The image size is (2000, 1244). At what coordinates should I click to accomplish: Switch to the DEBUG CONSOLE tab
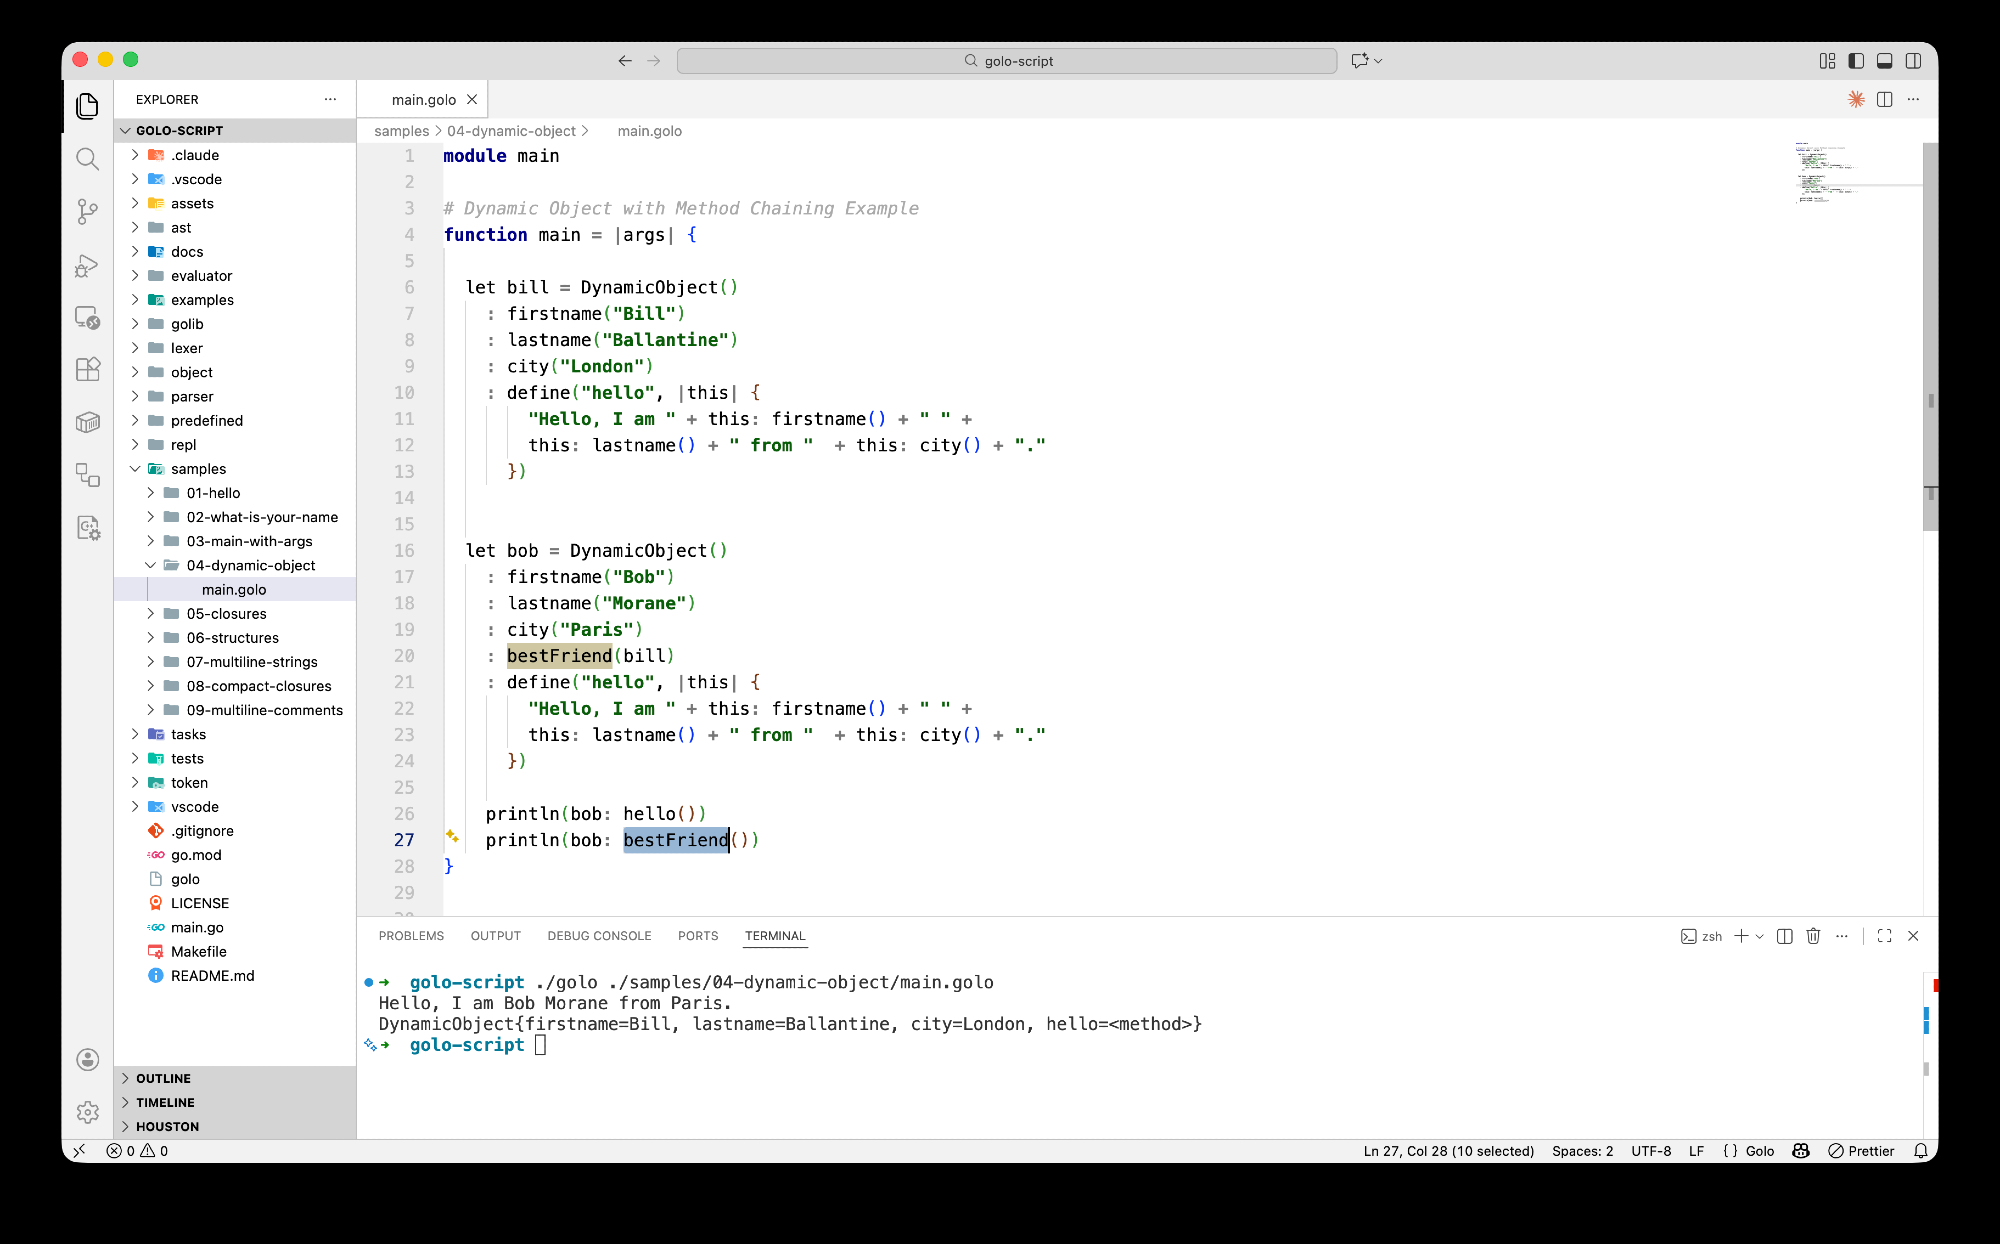click(599, 936)
